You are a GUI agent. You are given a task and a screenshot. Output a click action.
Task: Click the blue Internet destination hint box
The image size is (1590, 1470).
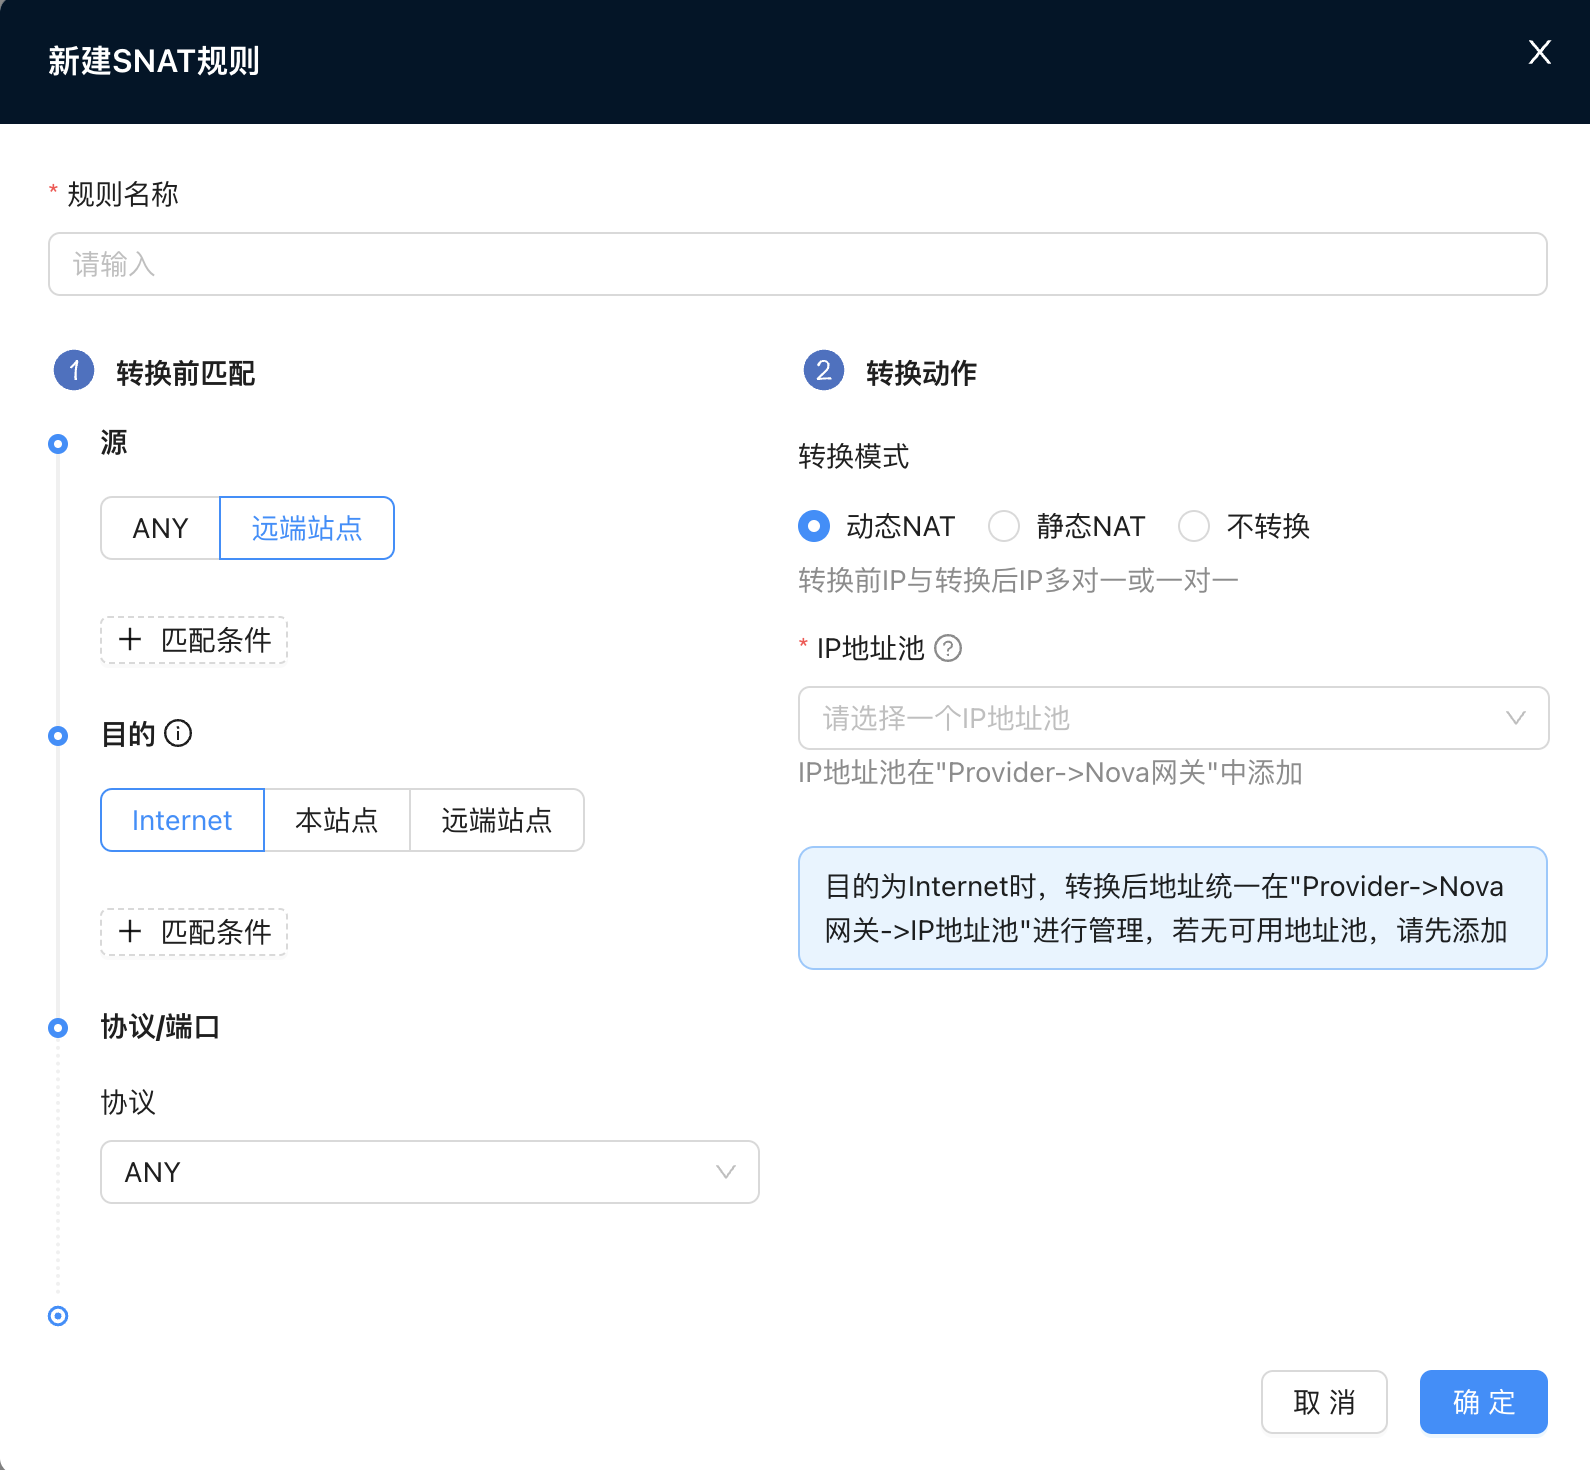click(x=1173, y=908)
